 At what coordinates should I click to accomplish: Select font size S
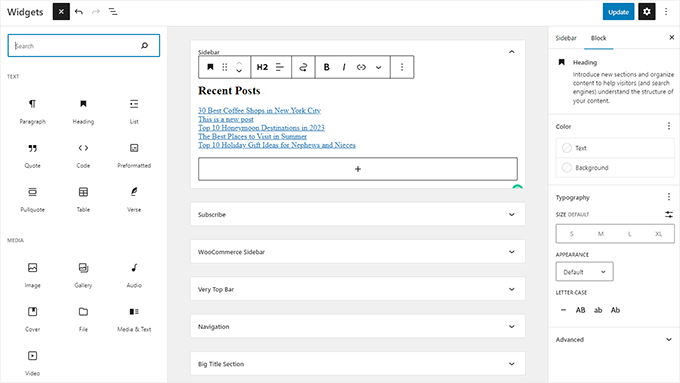[x=572, y=234]
